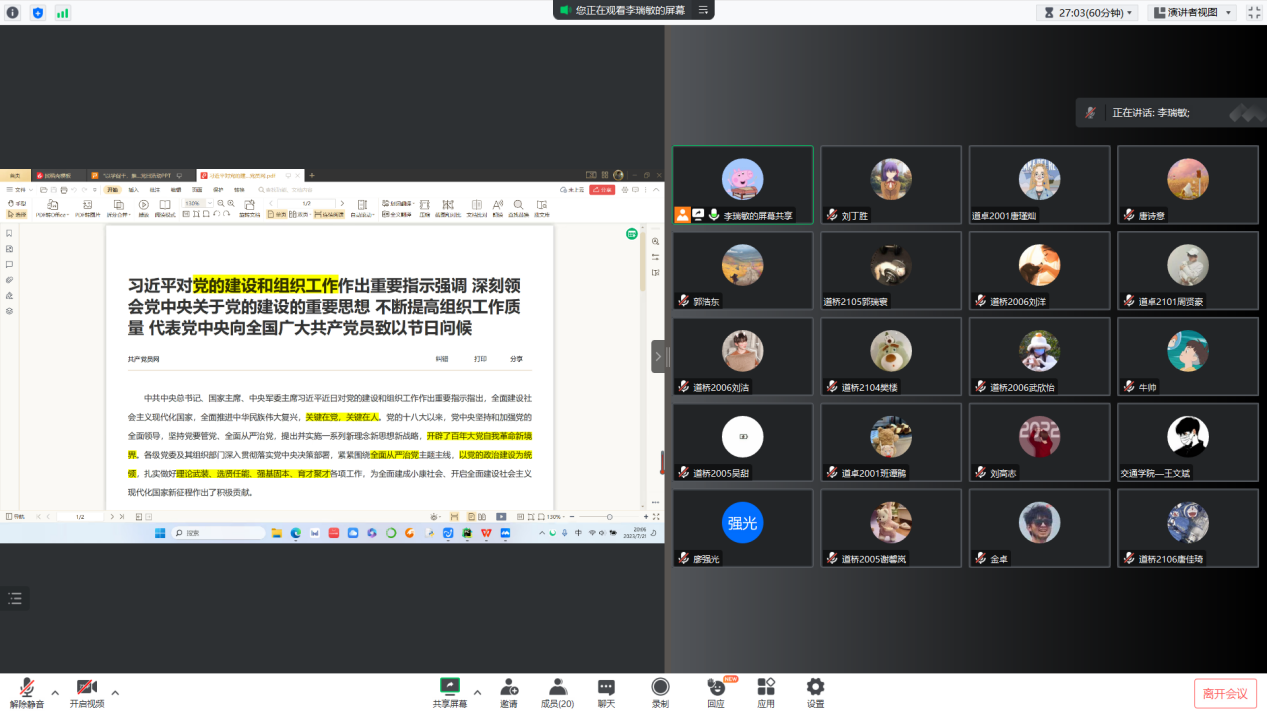Open the 成员(20) members list
The image size is (1267, 713).
[557, 689]
